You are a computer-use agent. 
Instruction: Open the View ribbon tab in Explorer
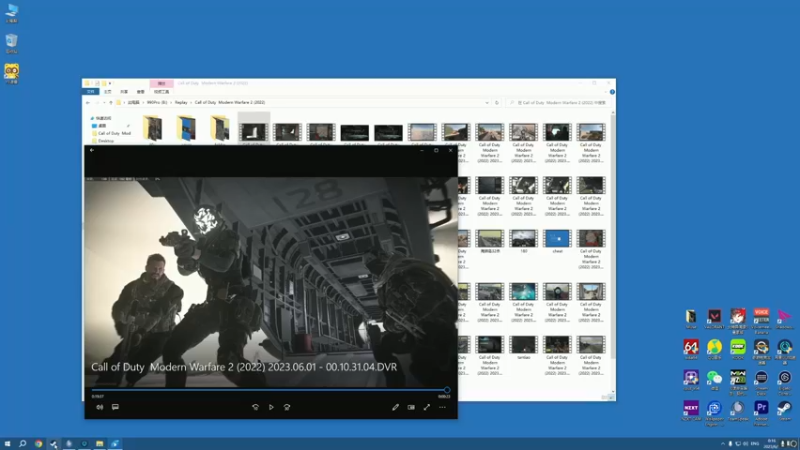(x=141, y=92)
